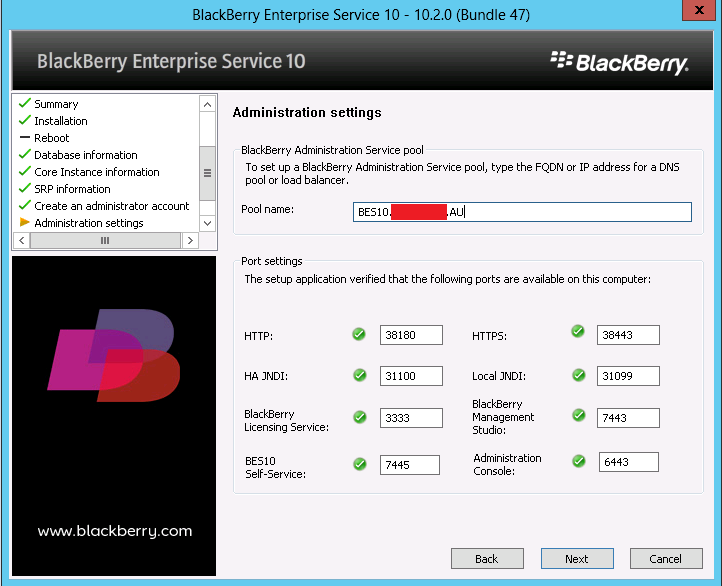Viewport: 722px width, 586px height.
Task: Click the checkmark icon beside Database information
Action: [x=25, y=154]
